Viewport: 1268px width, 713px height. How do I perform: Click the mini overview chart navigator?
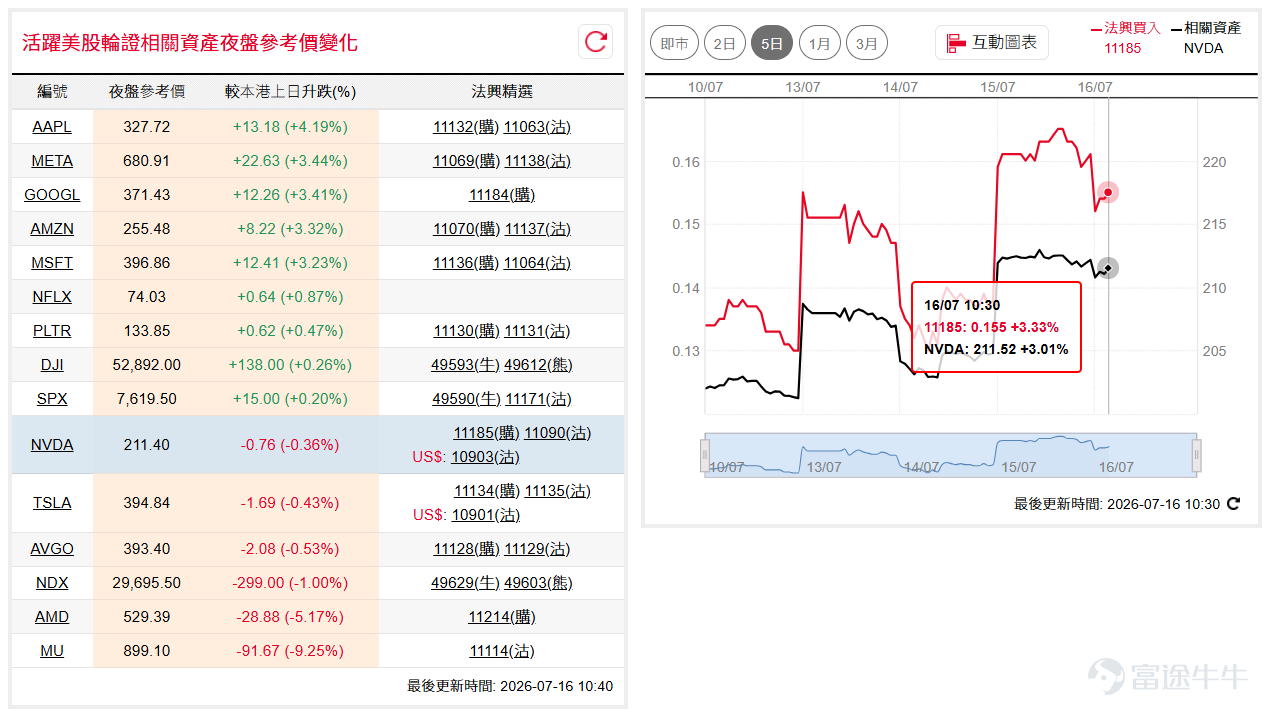pyautogui.click(x=950, y=456)
